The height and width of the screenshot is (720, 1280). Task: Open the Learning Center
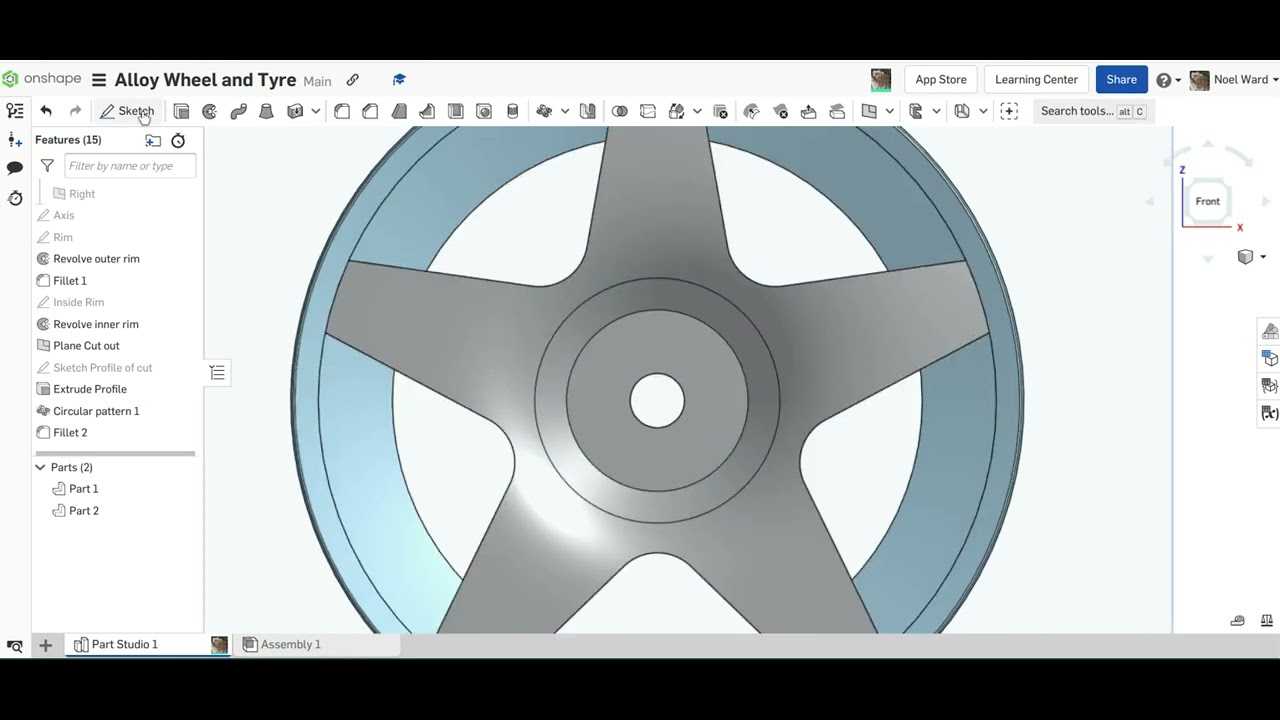(1036, 80)
